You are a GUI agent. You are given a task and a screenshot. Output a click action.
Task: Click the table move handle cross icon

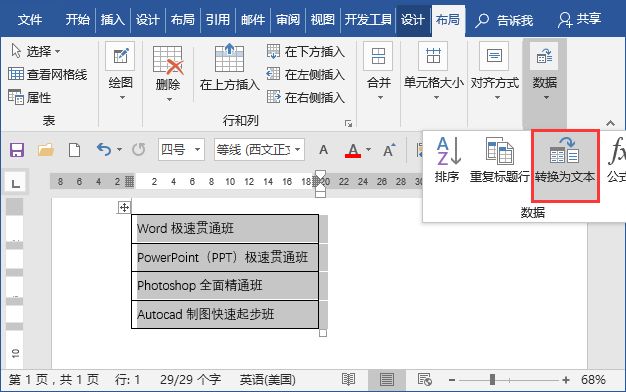coord(124,207)
